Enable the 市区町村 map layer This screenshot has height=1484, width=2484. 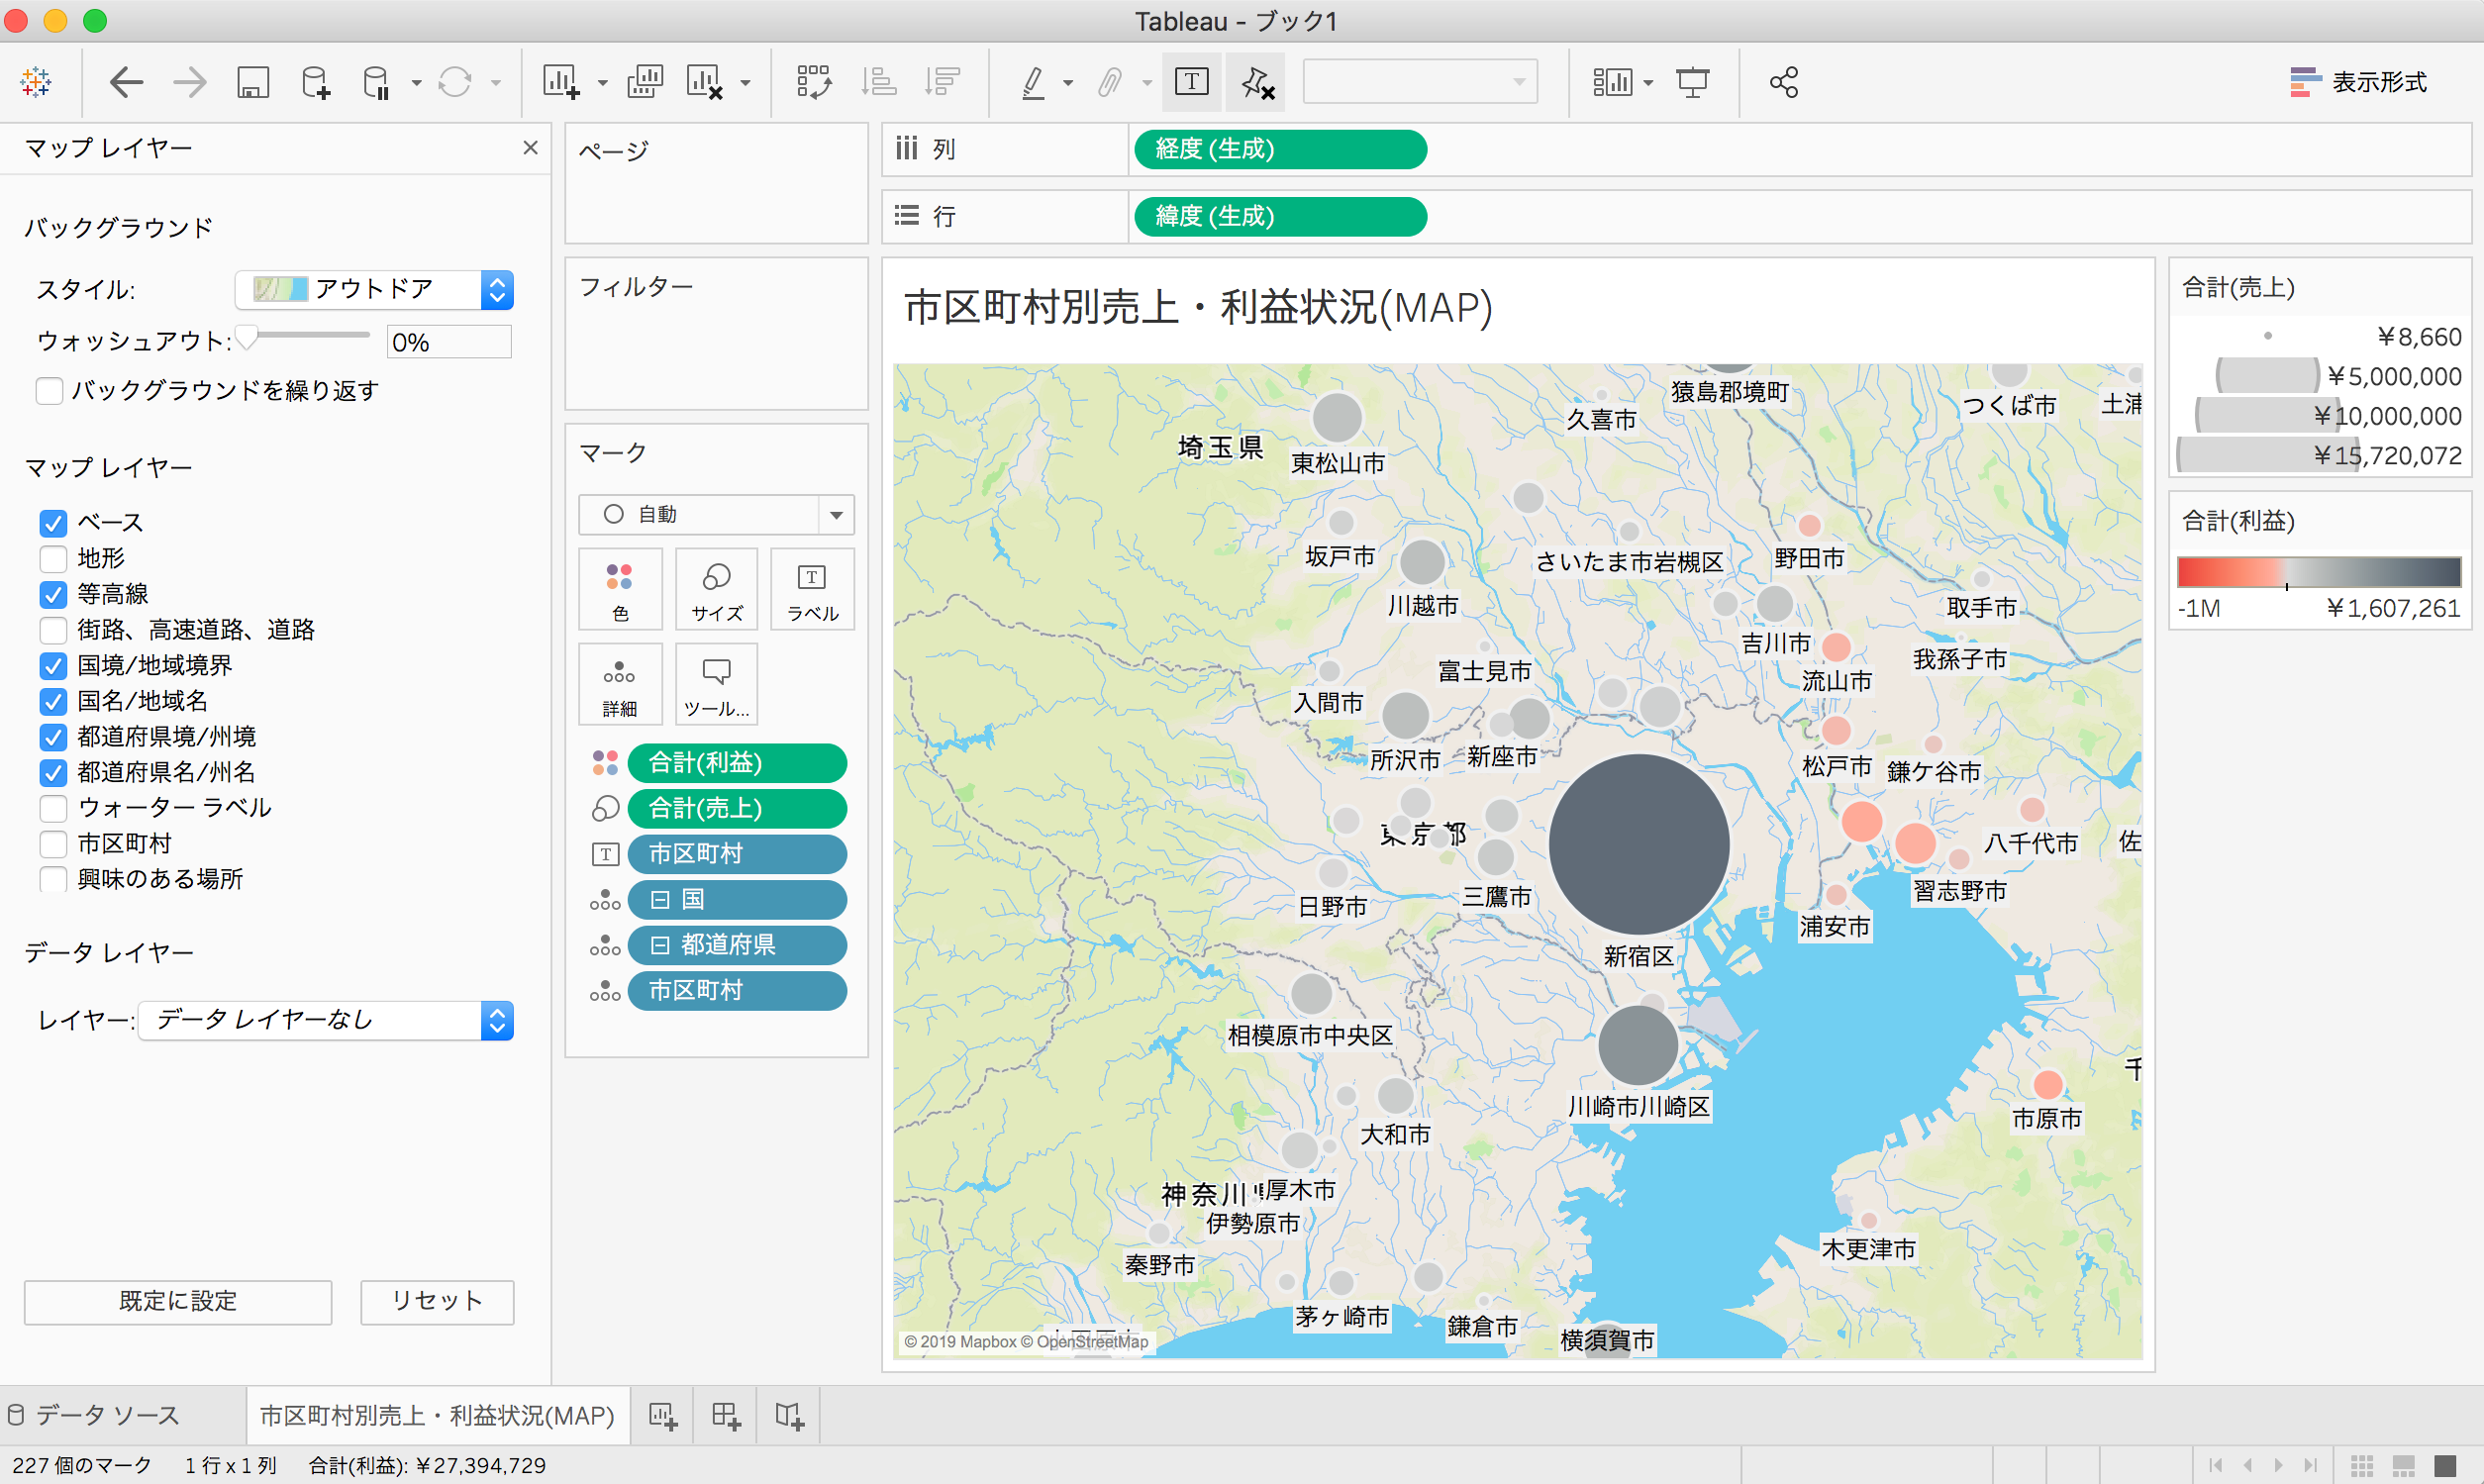pos(52,843)
